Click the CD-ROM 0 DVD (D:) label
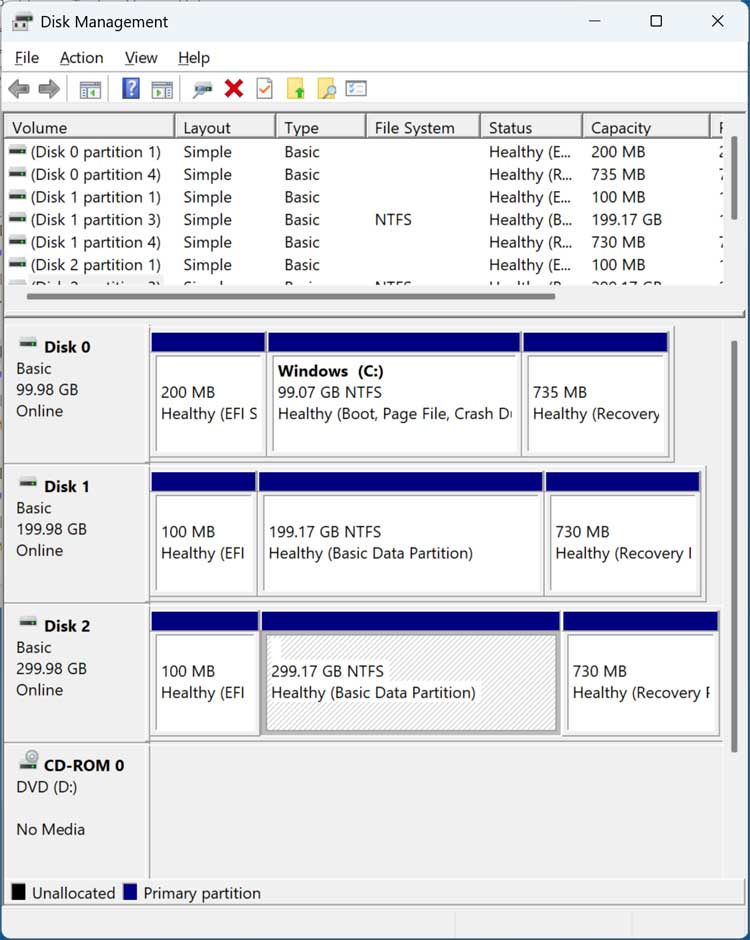750x940 pixels. 76,812
